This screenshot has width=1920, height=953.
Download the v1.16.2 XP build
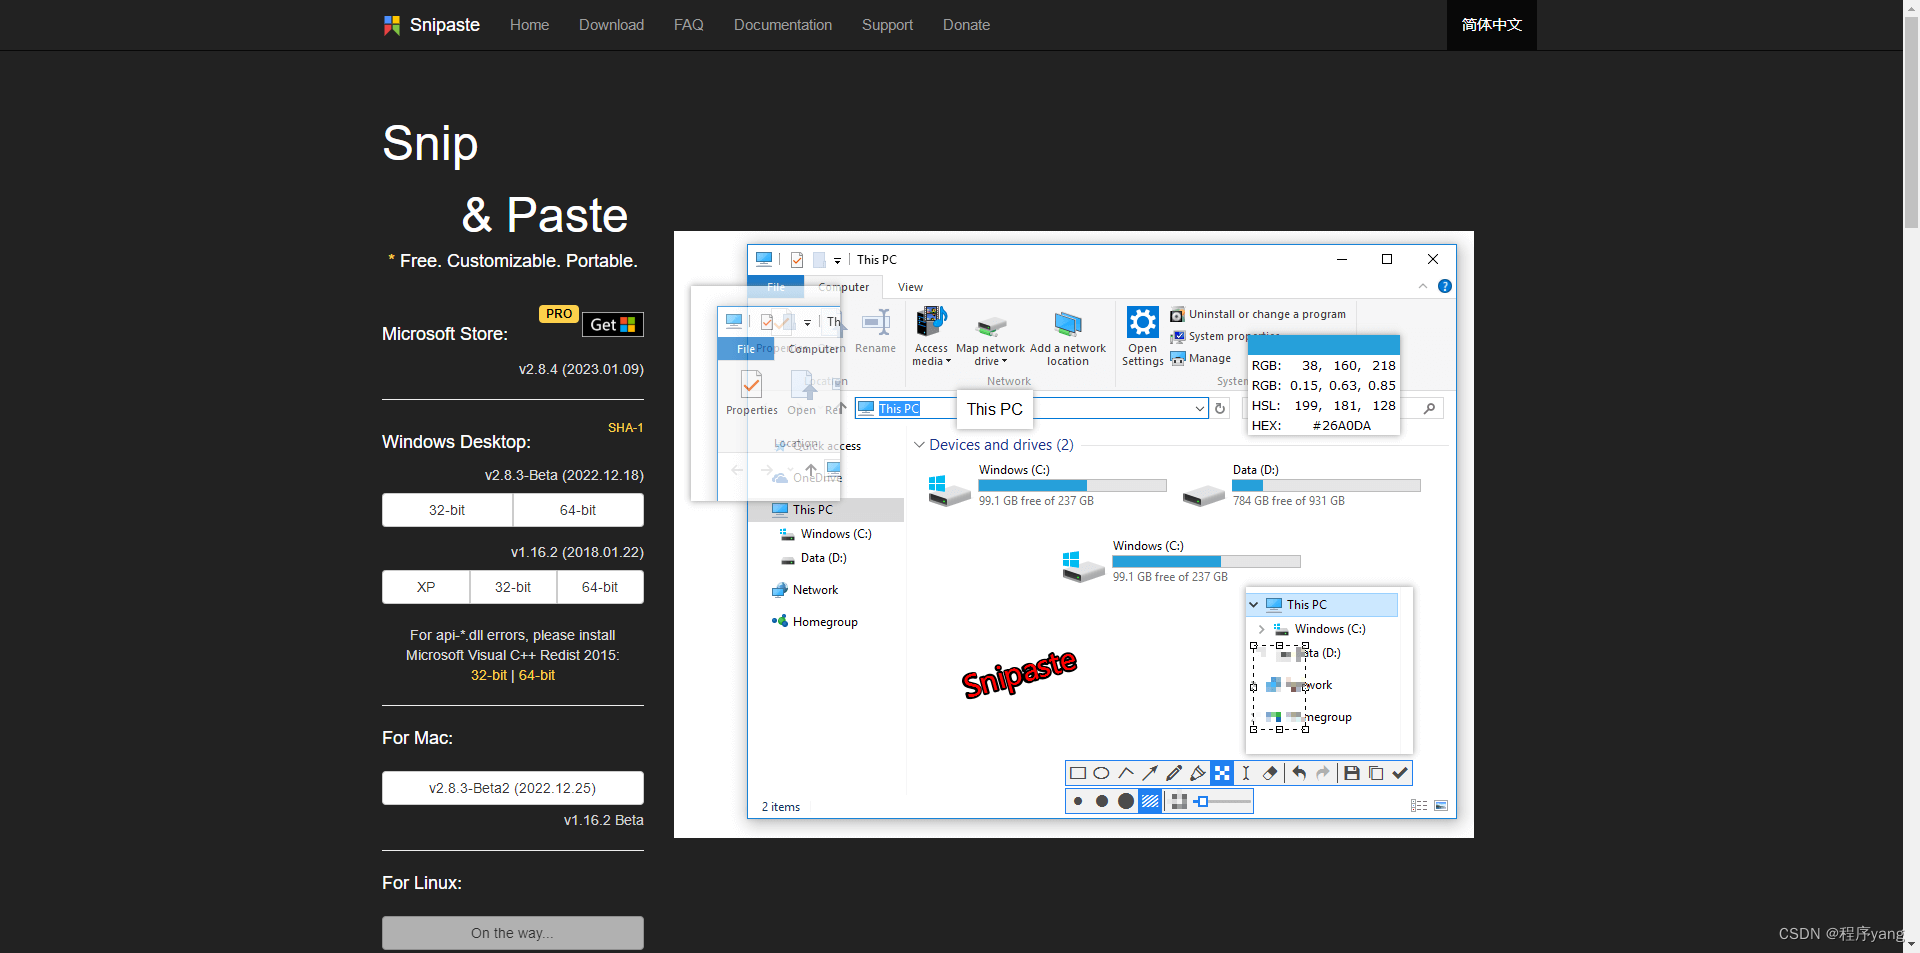426,587
